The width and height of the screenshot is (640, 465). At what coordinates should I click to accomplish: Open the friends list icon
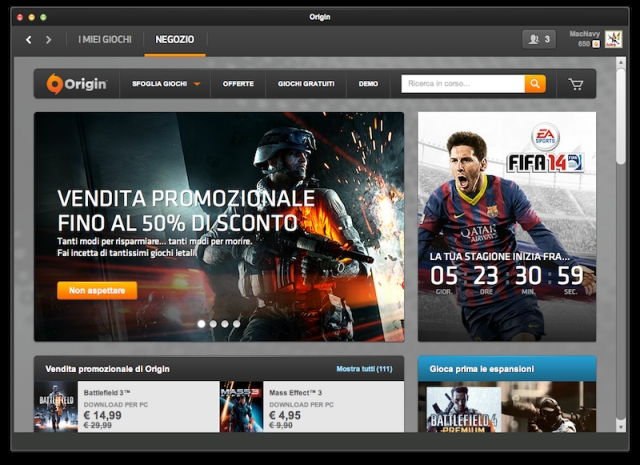538,39
